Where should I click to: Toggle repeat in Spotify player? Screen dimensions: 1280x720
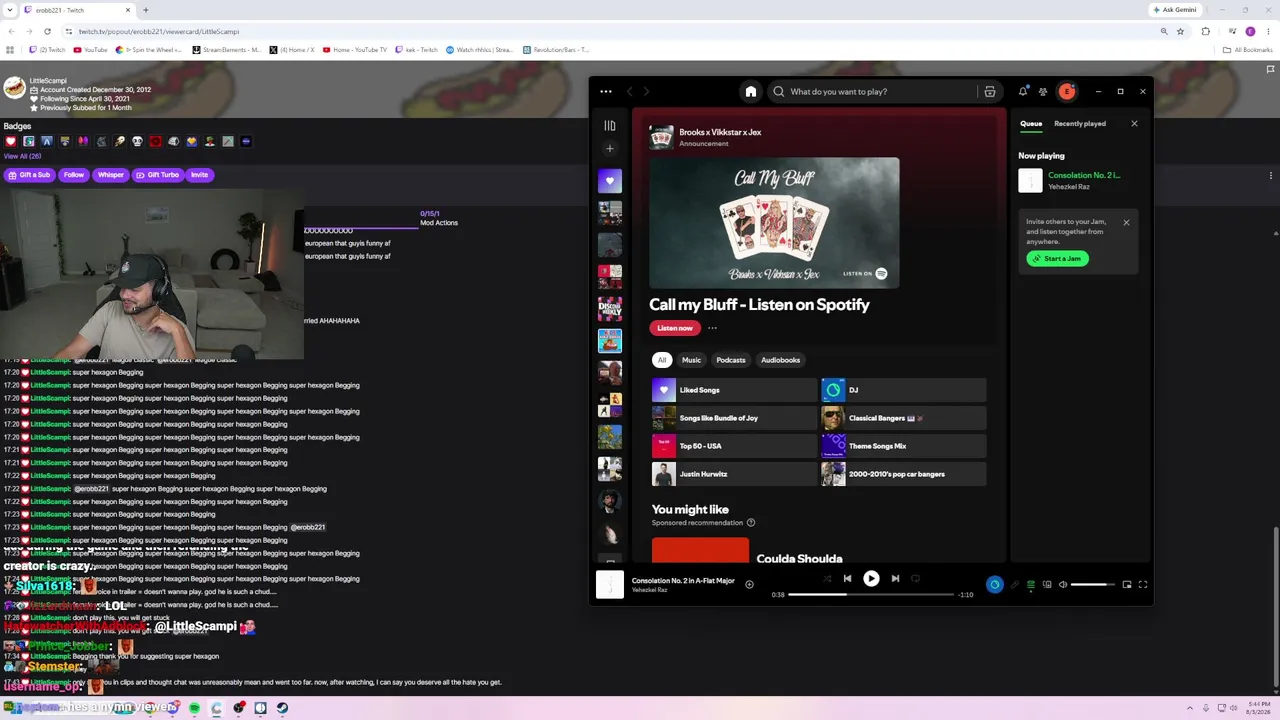coord(915,578)
